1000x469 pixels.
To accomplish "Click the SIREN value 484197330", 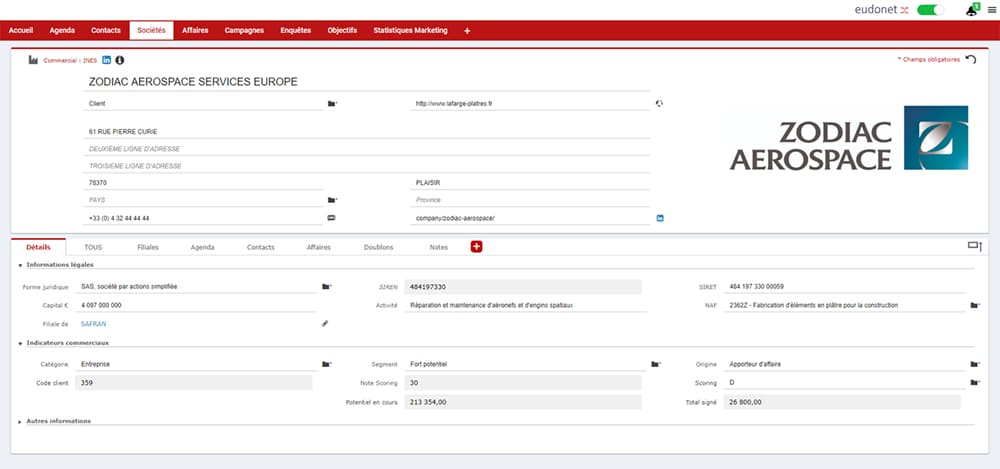I will 523,287.
